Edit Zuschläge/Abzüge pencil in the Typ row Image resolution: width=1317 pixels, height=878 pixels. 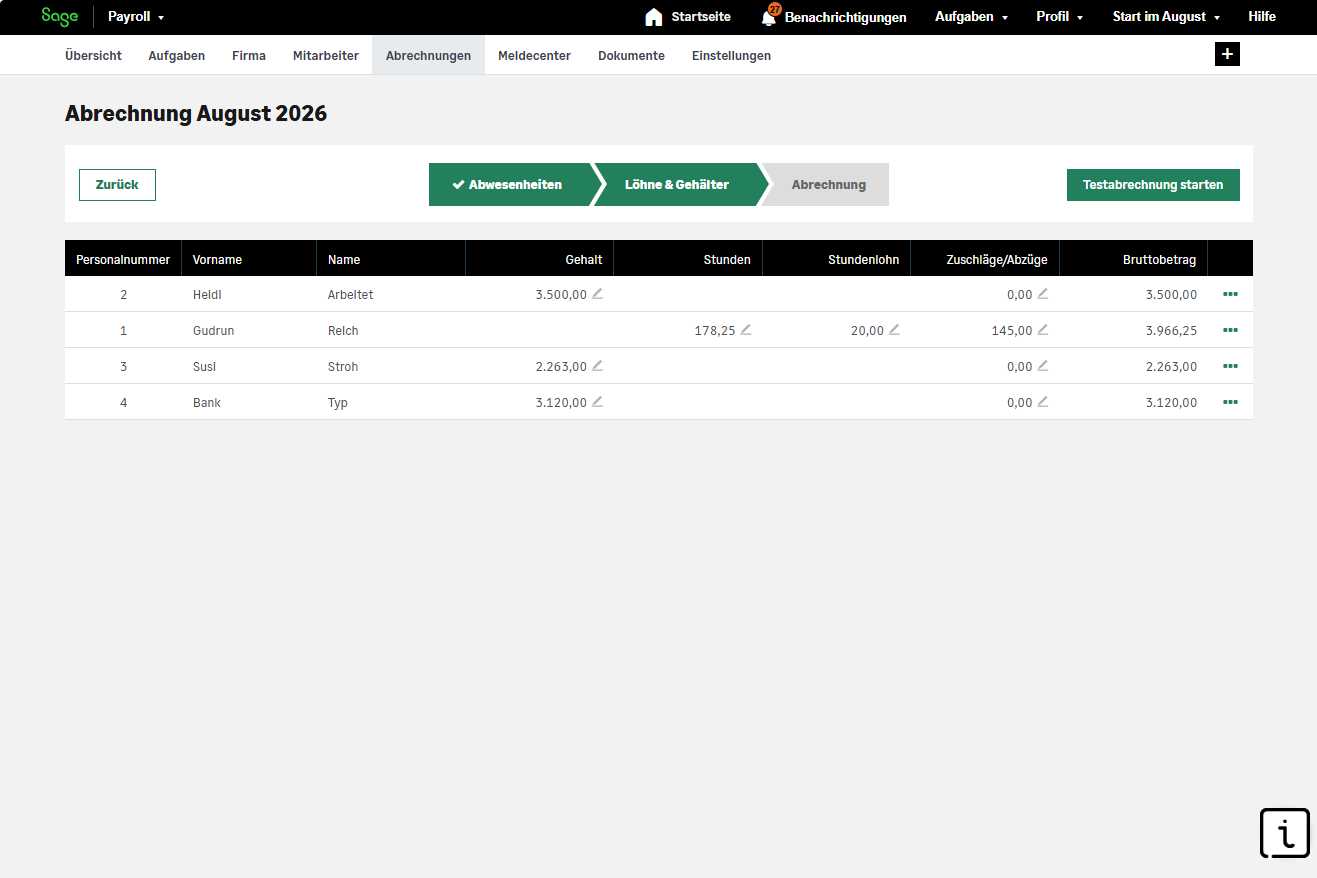(1042, 402)
